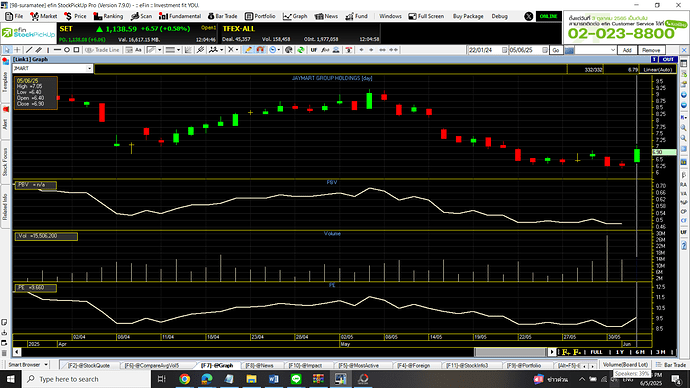Activate the magnet snap icon

(x=260, y=50)
